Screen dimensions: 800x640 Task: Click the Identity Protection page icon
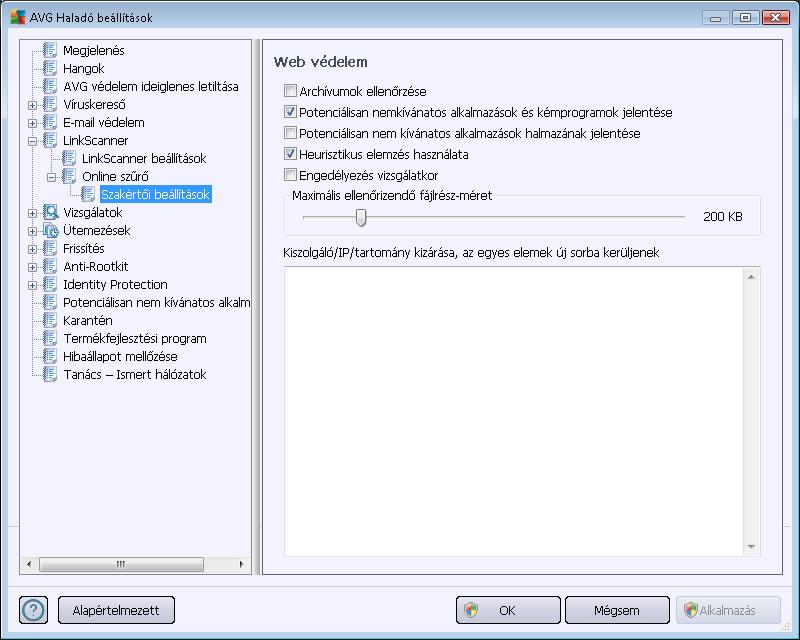point(50,284)
